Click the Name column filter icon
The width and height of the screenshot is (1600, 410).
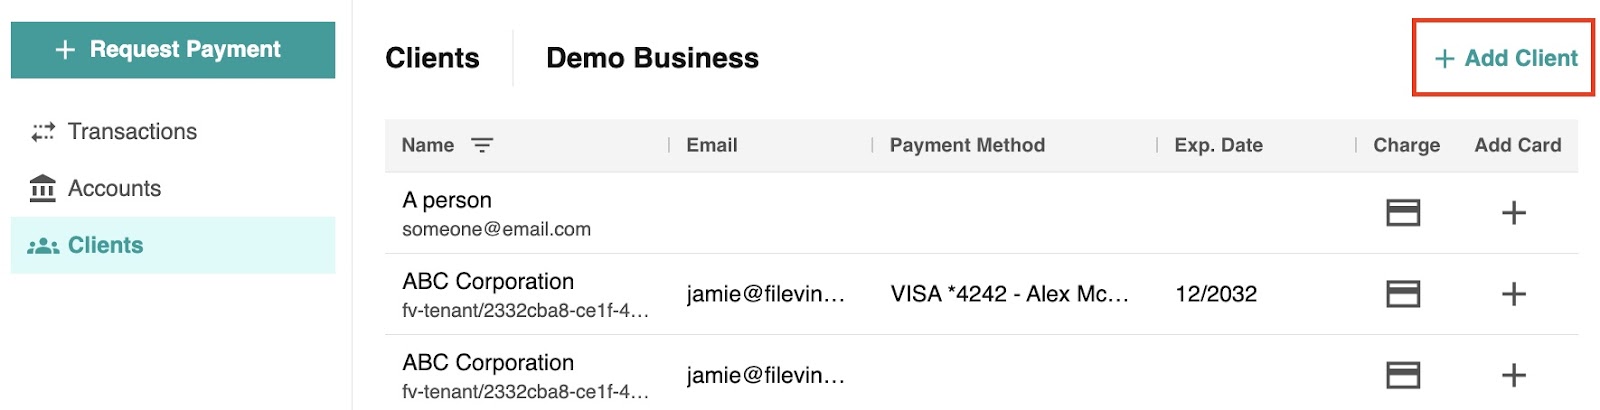tap(482, 146)
